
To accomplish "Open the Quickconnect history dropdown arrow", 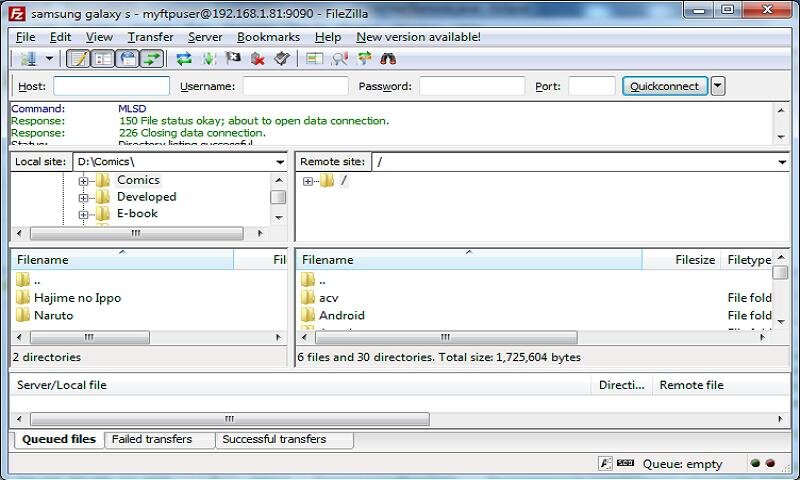I will coord(717,86).
